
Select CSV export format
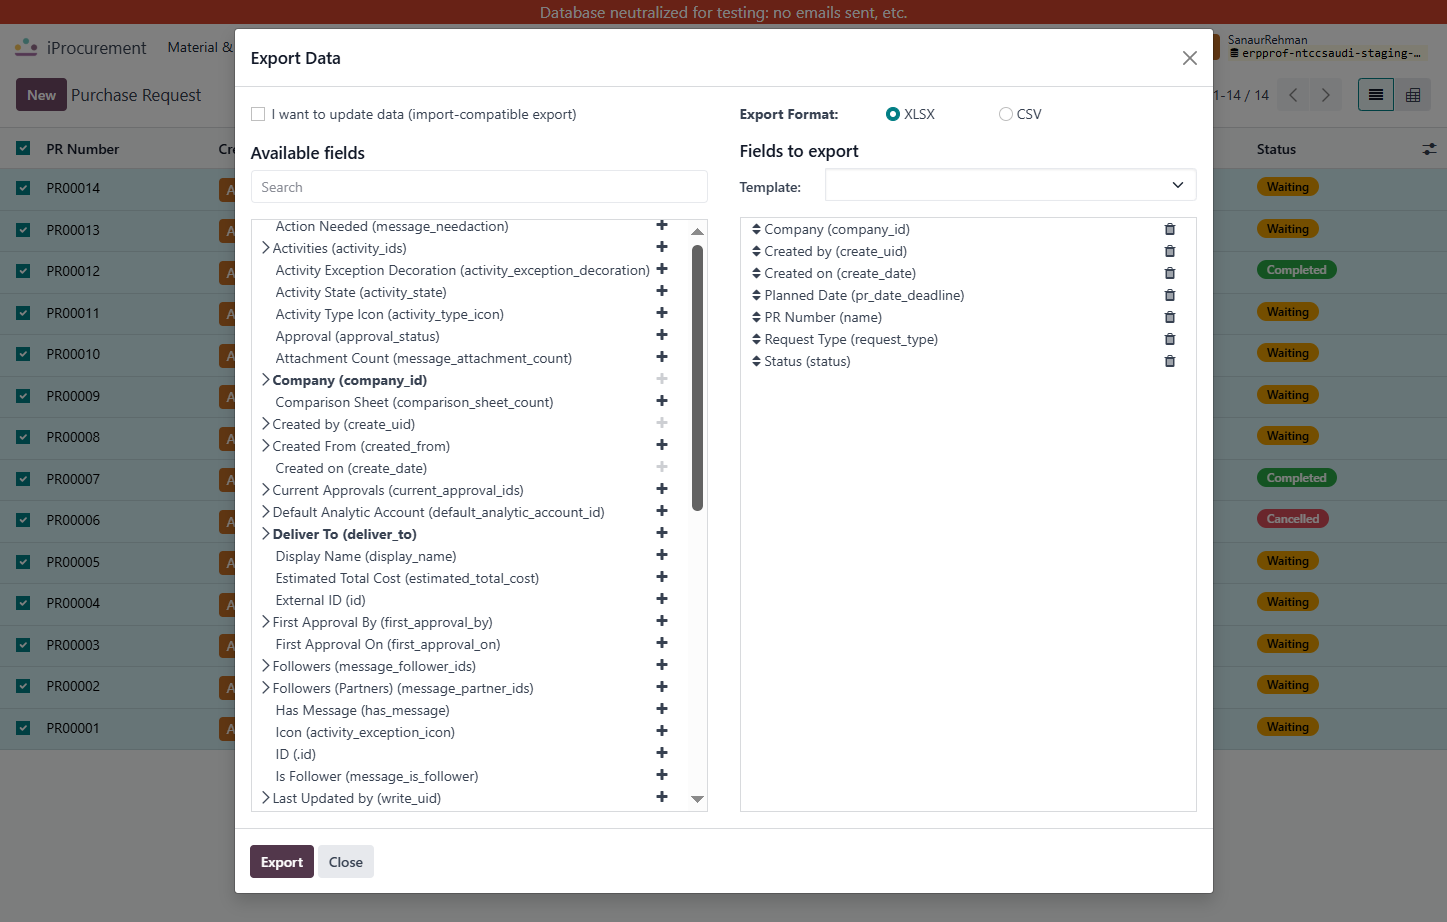(1005, 114)
